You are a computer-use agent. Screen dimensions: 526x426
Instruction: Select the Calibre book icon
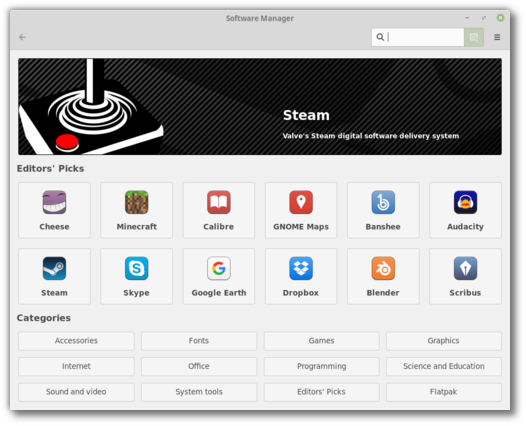coord(219,202)
